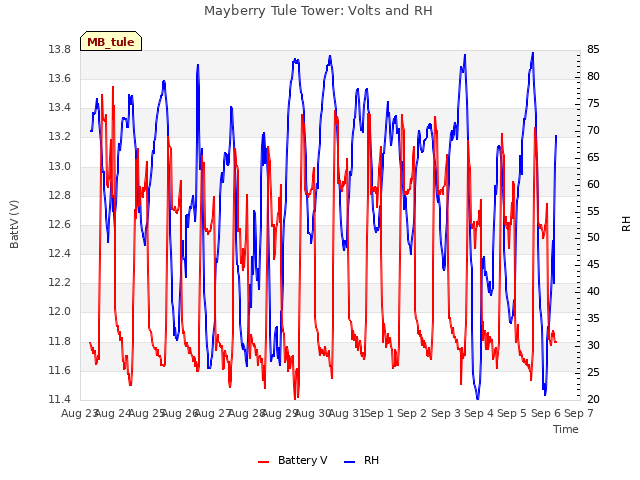
Task: Click the Aug 23 date tick
Action: coord(79,413)
